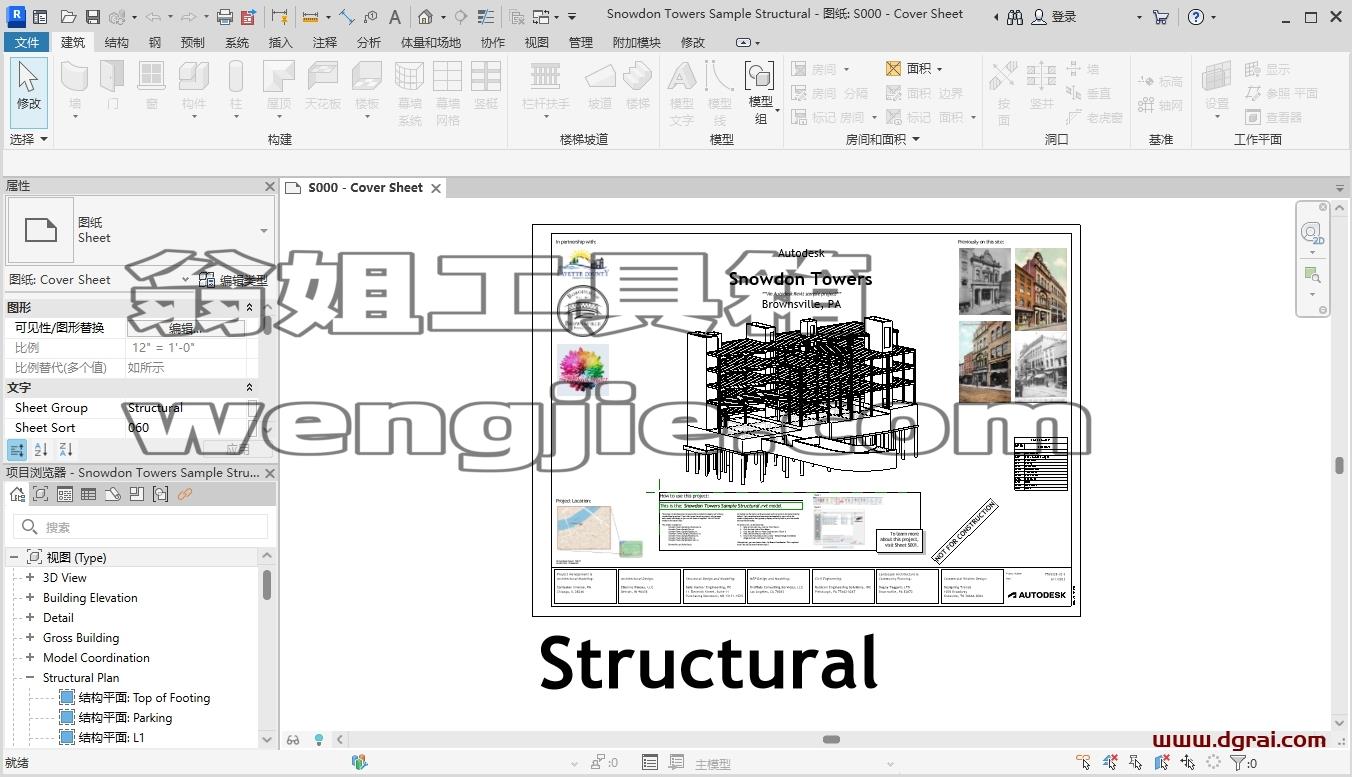1352x777 pixels.
Task: Click the project browser 搜索 search field
Action: (x=140, y=527)
